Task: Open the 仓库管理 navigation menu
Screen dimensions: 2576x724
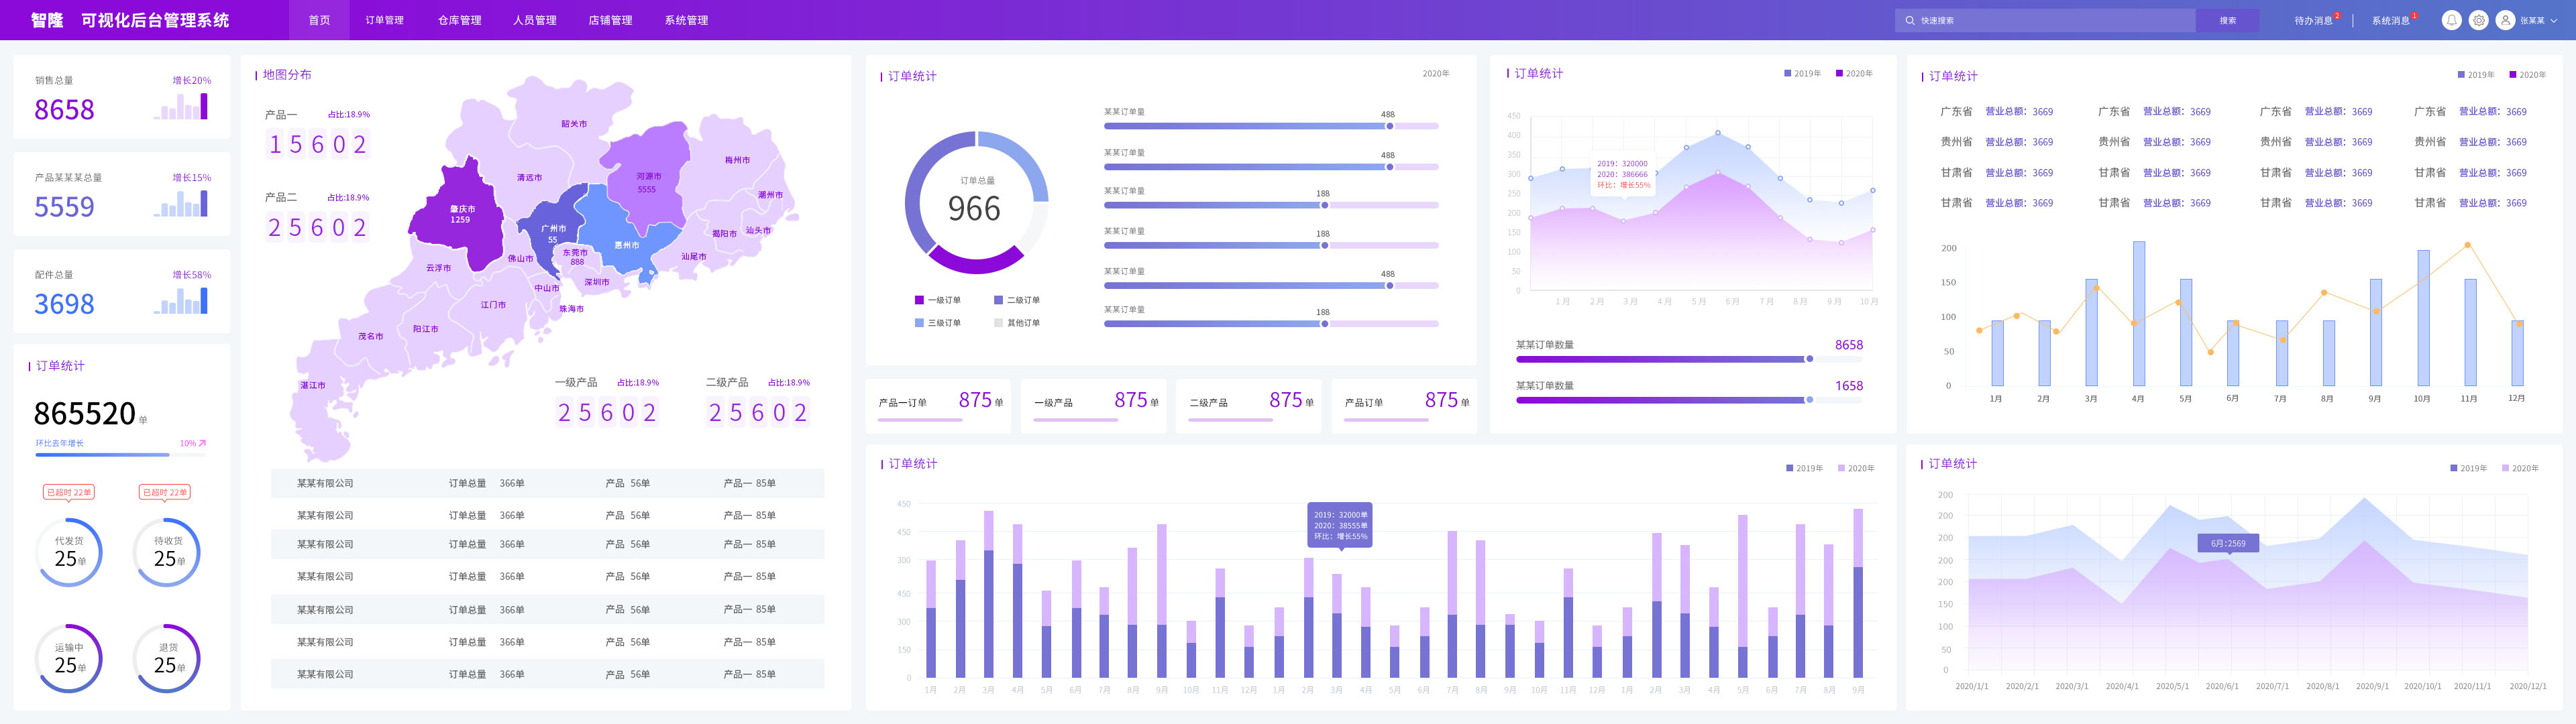Action: [459, 20]
